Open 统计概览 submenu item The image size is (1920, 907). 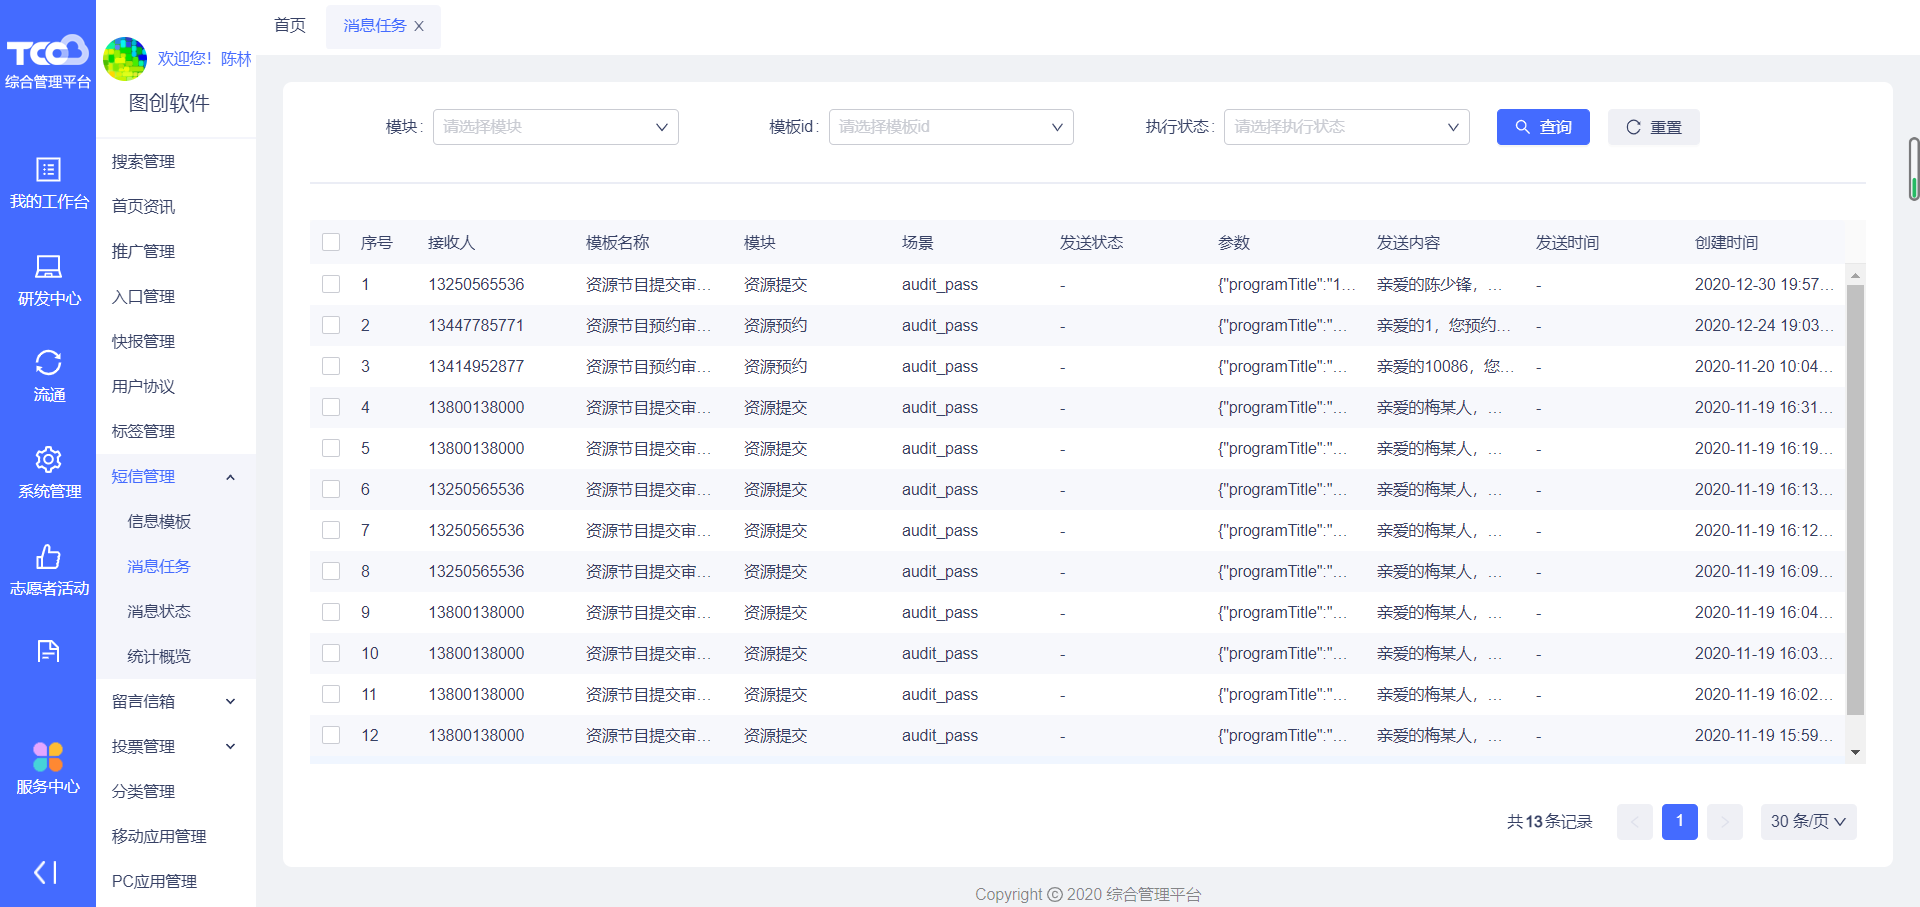point(159,657)
